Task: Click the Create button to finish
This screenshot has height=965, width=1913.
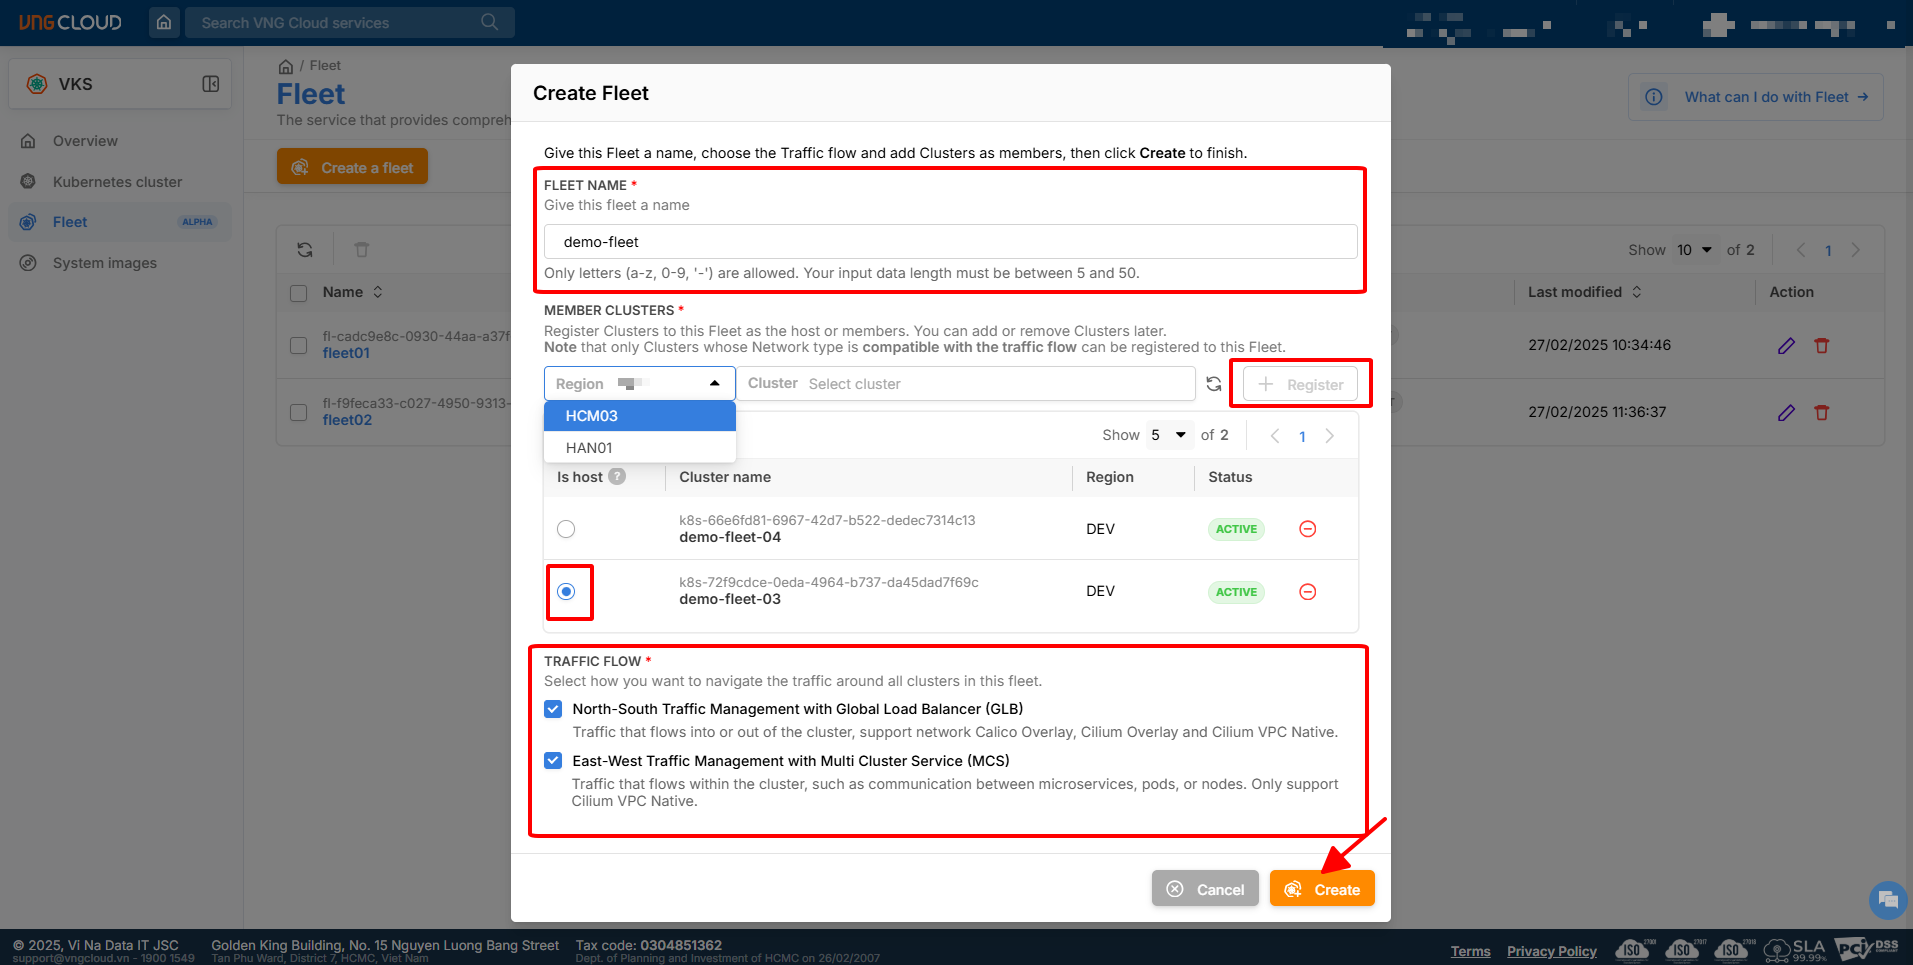Action: [x=1321, y=889]
